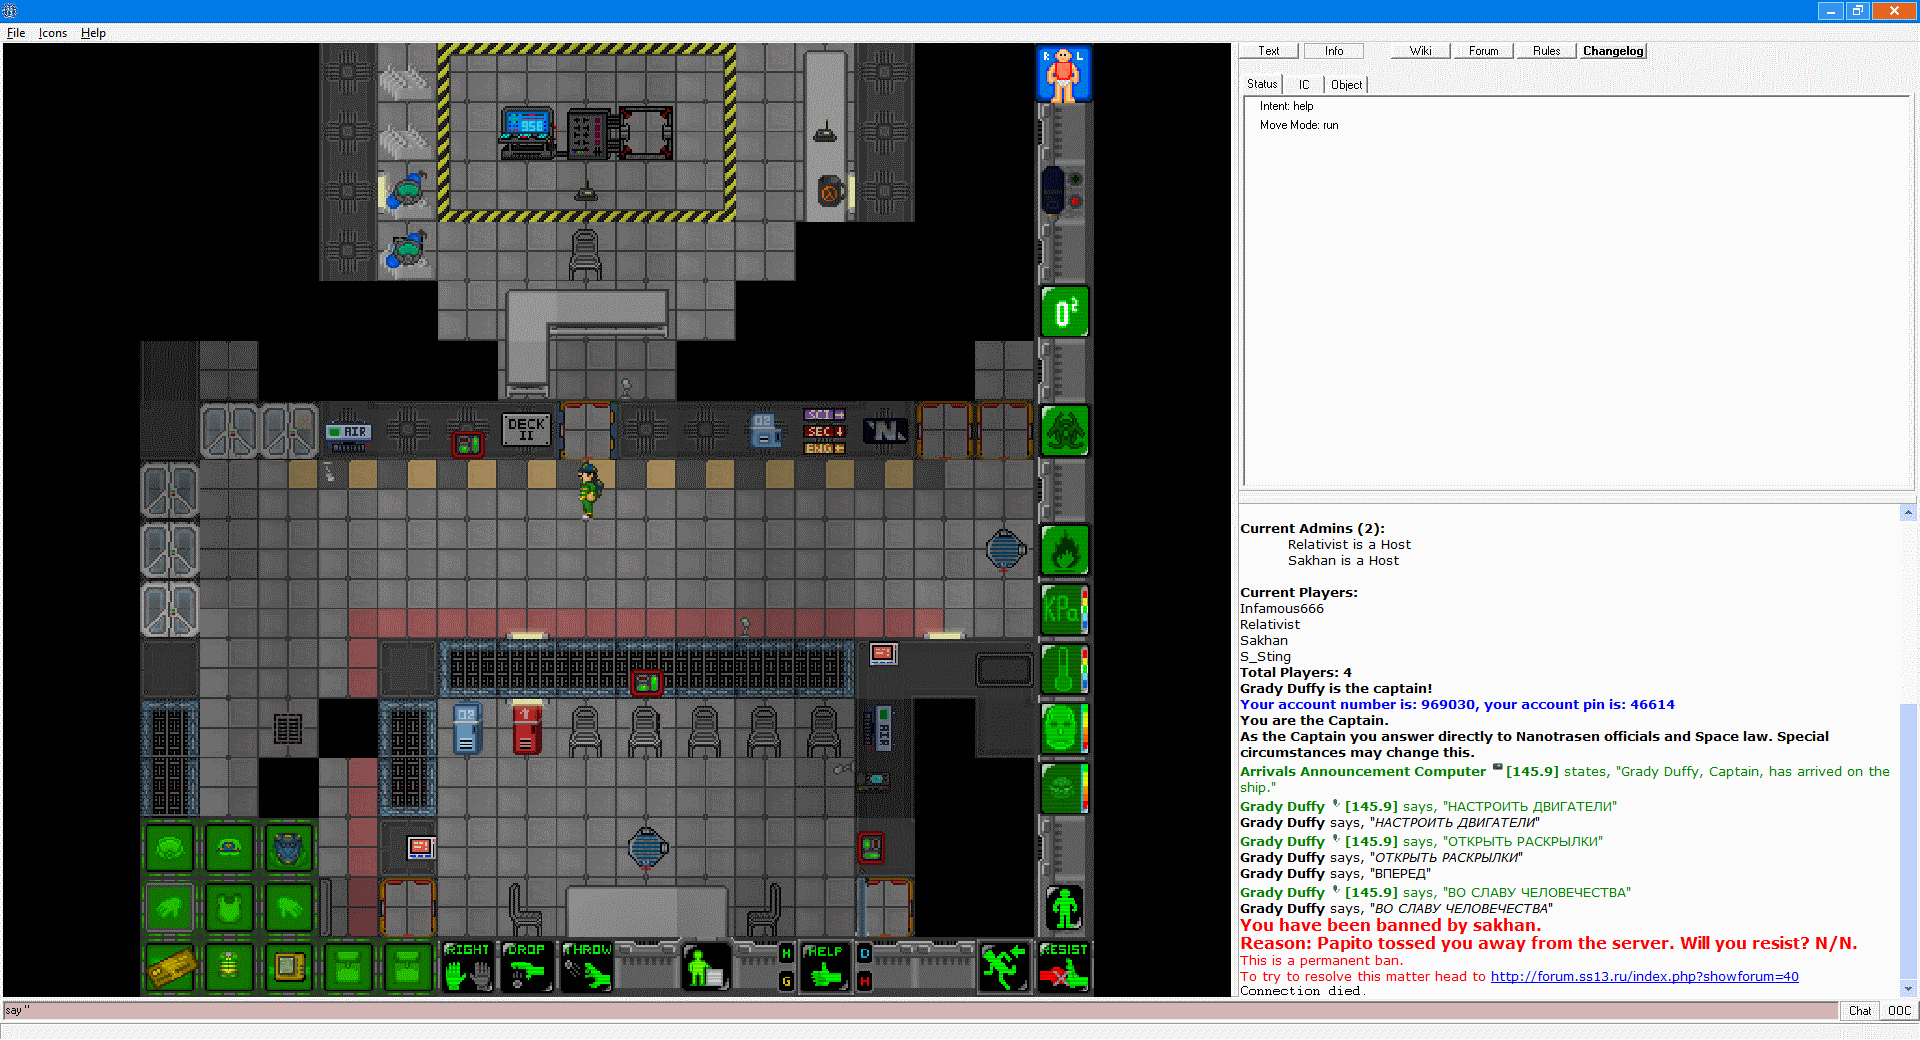
Task: Click the yellow PDA inventory slot
Action: coord(288,967)
